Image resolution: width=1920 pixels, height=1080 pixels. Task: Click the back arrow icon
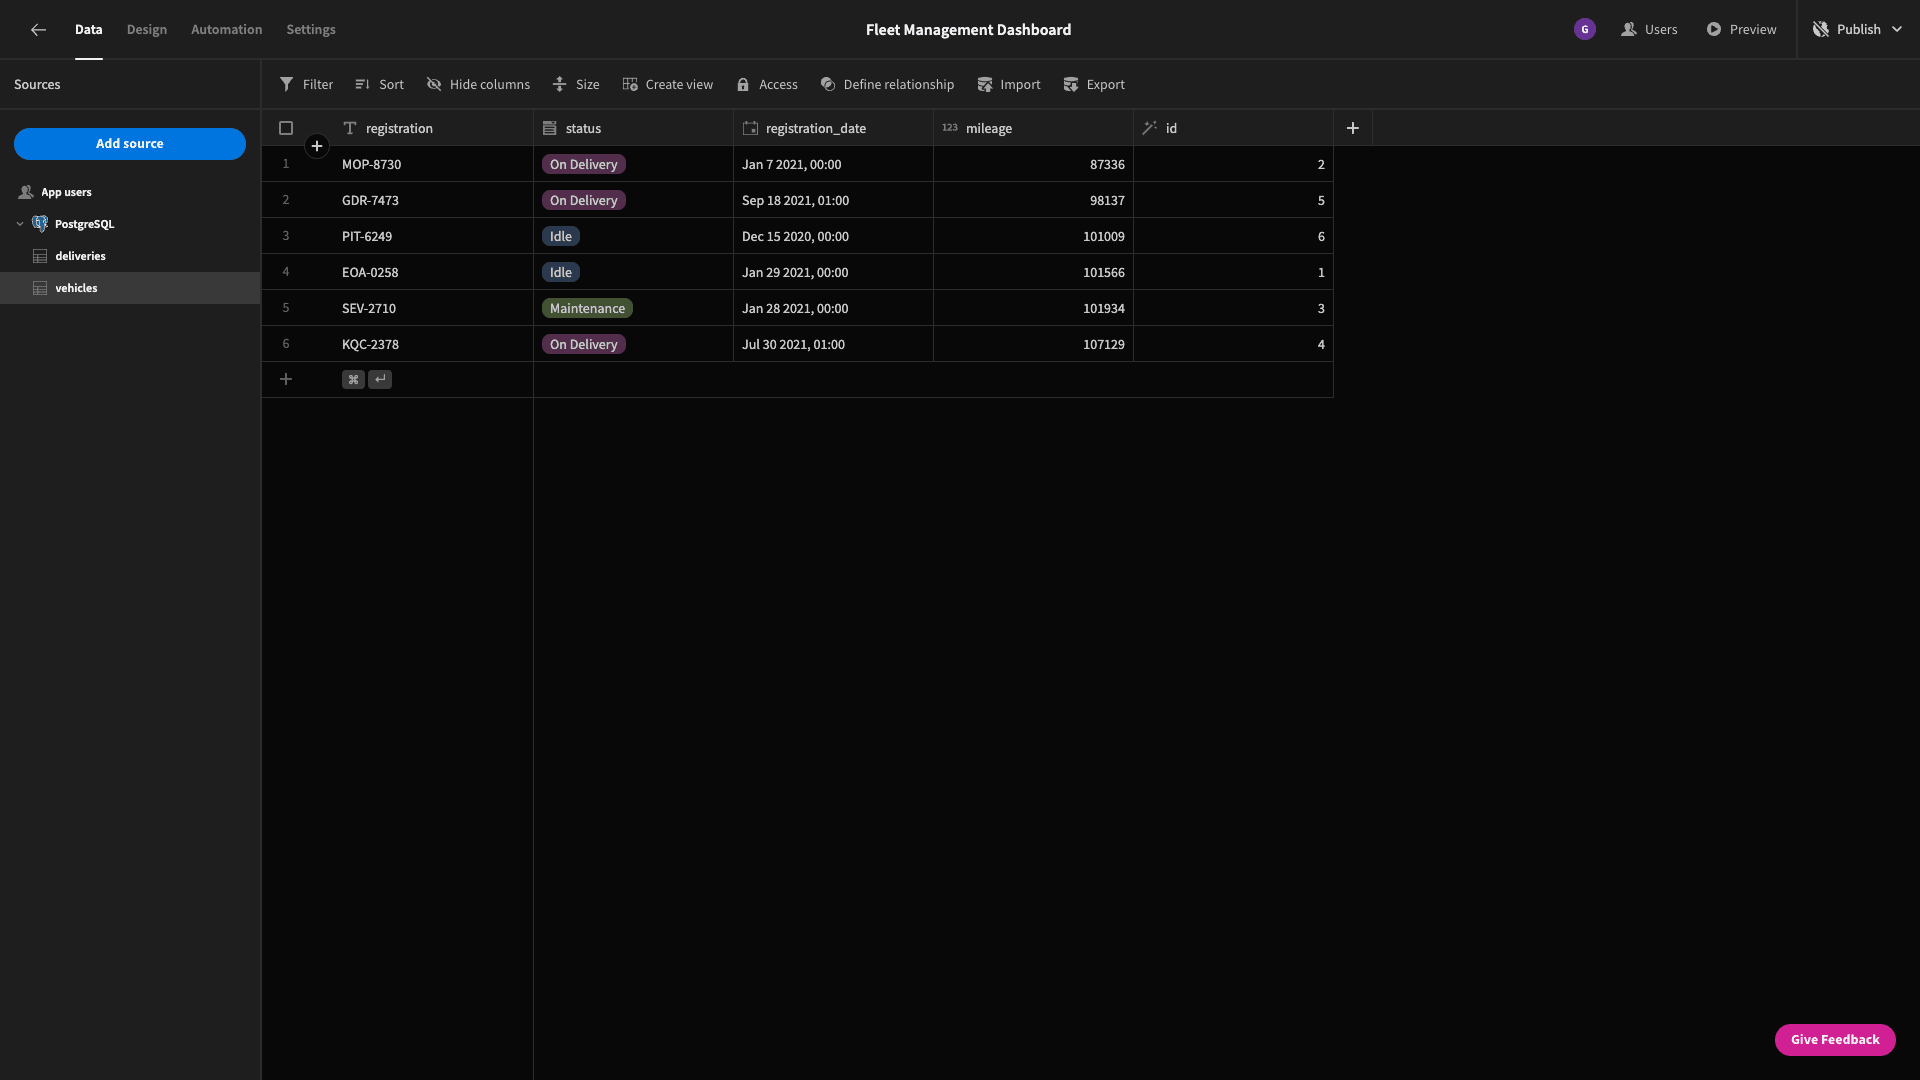(38, 30)
